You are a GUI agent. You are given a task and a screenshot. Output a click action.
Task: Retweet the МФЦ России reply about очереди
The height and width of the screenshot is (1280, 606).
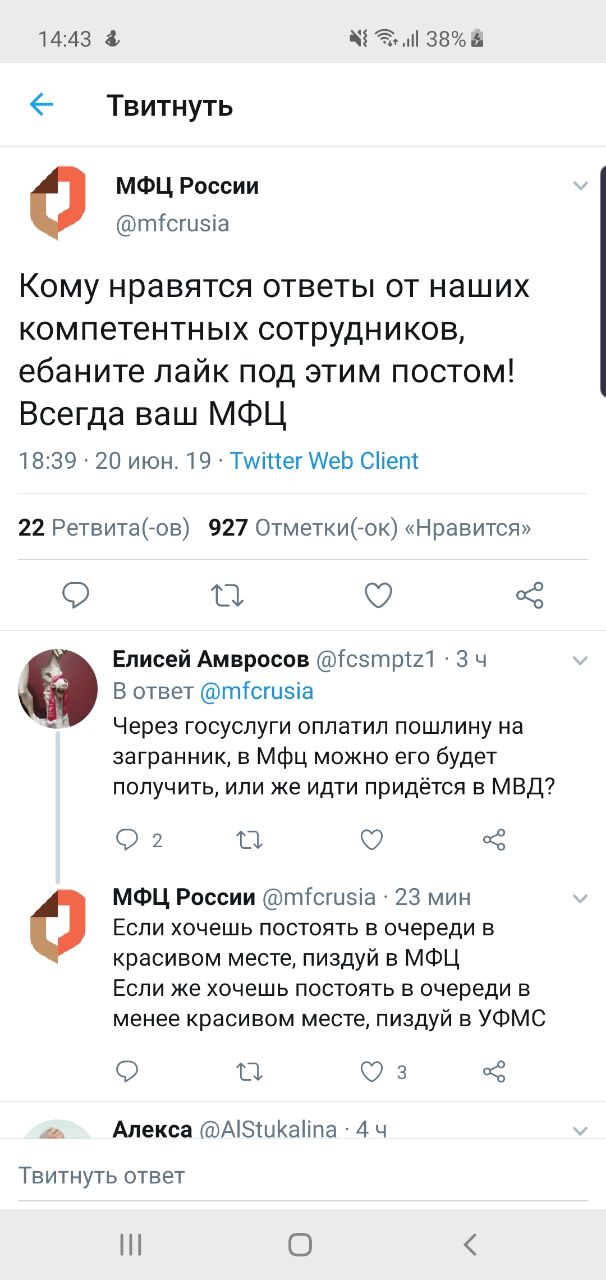pos(248,1072)
